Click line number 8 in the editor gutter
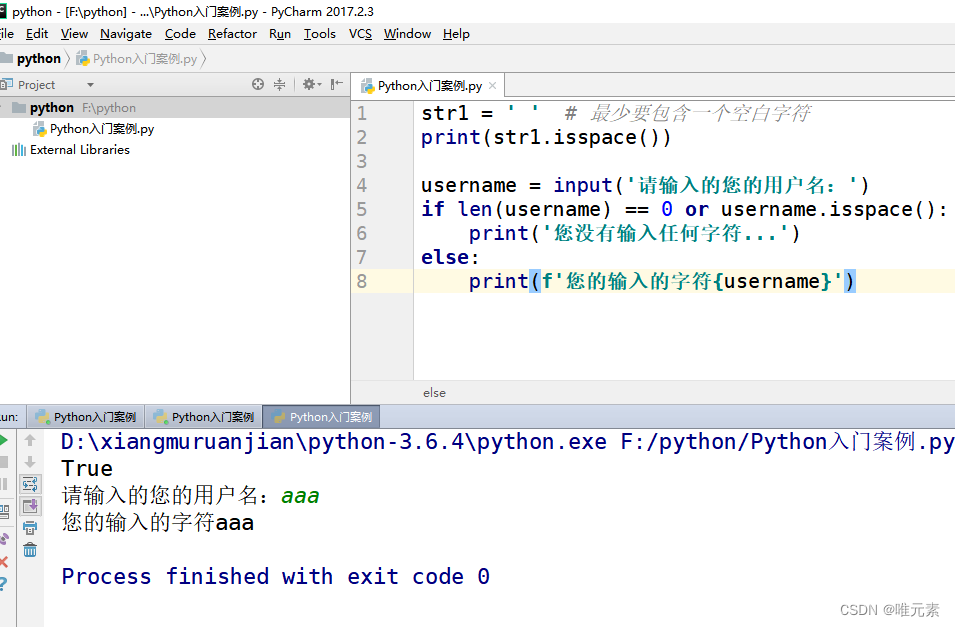Image resolution: width=955 pixels, height=627 pixels. click(361, 281)
